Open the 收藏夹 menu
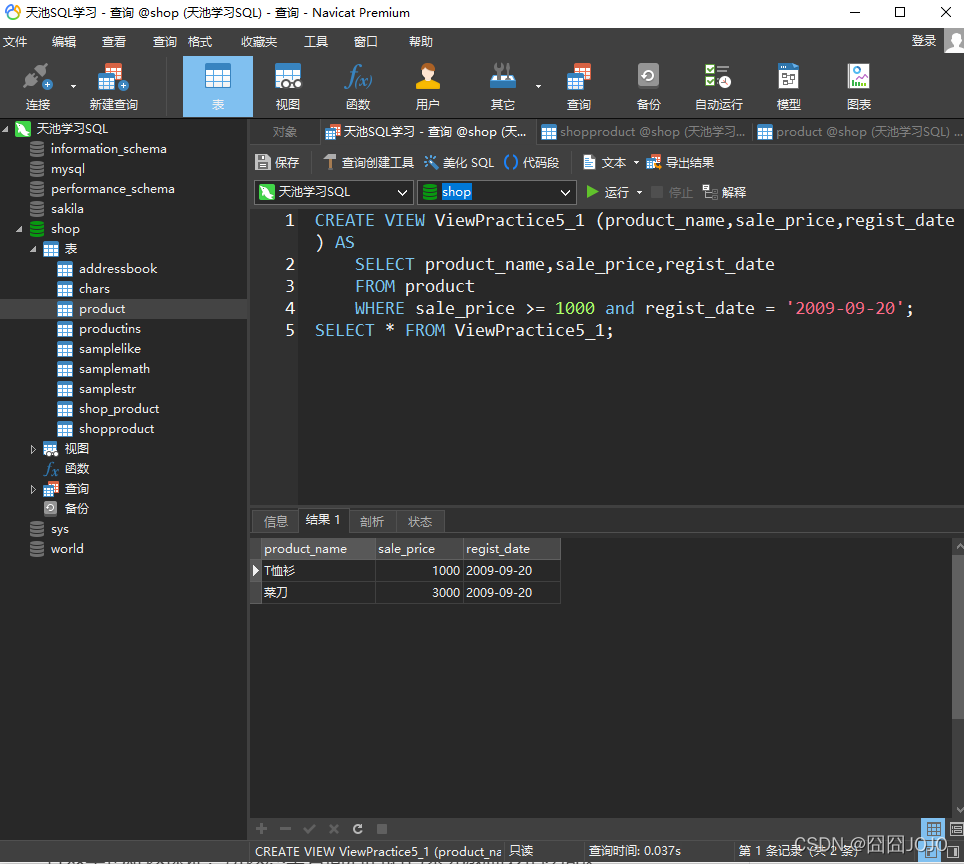The width and height of the screenshot is (964, 864). (259, 42)
